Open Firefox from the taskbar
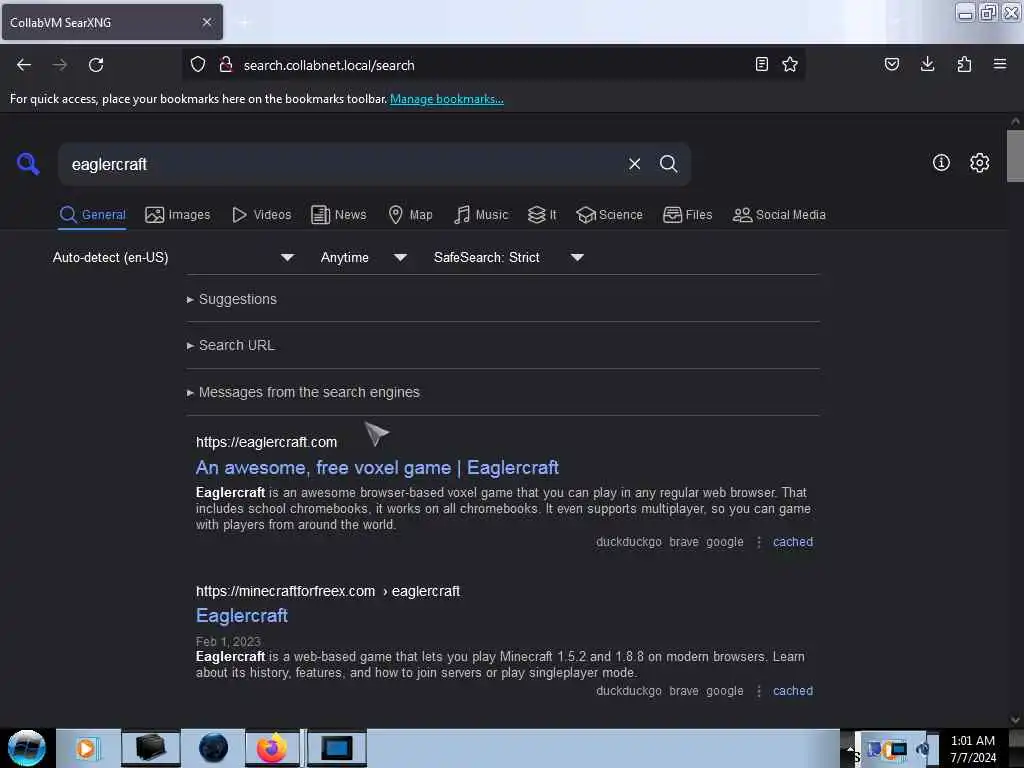The height and width of the screenshot is (768, 1024). 272,748
